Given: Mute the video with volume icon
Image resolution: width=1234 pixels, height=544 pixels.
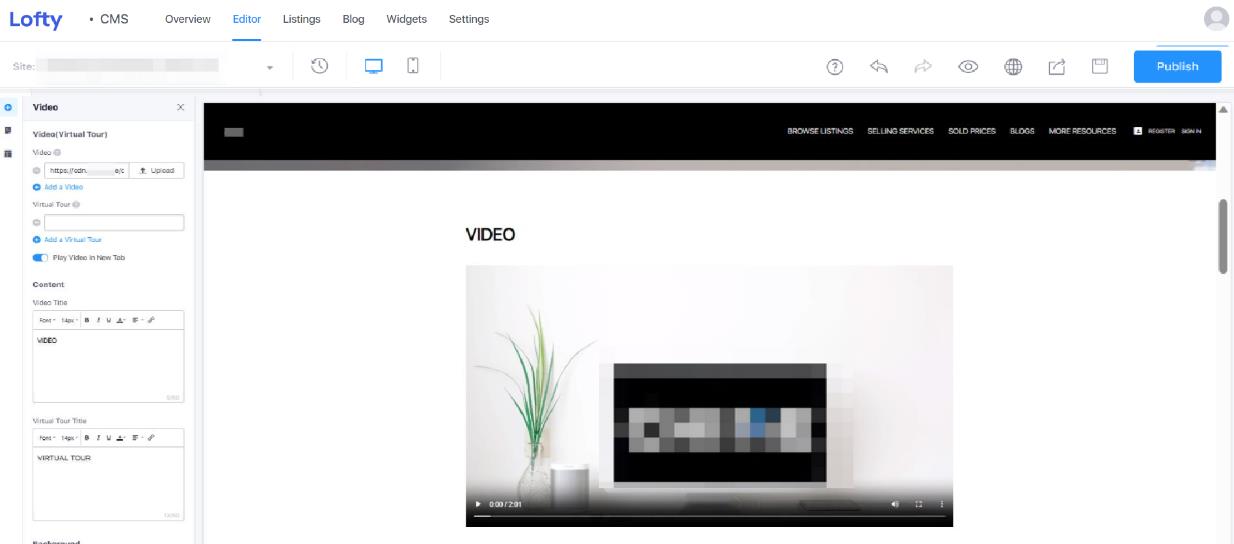Looking at the screenshot, I should (894, 504).
